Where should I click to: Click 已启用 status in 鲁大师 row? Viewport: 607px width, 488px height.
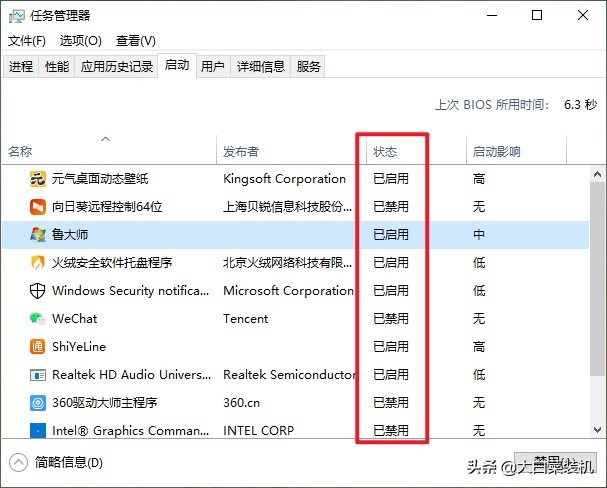tap(391, 235)
